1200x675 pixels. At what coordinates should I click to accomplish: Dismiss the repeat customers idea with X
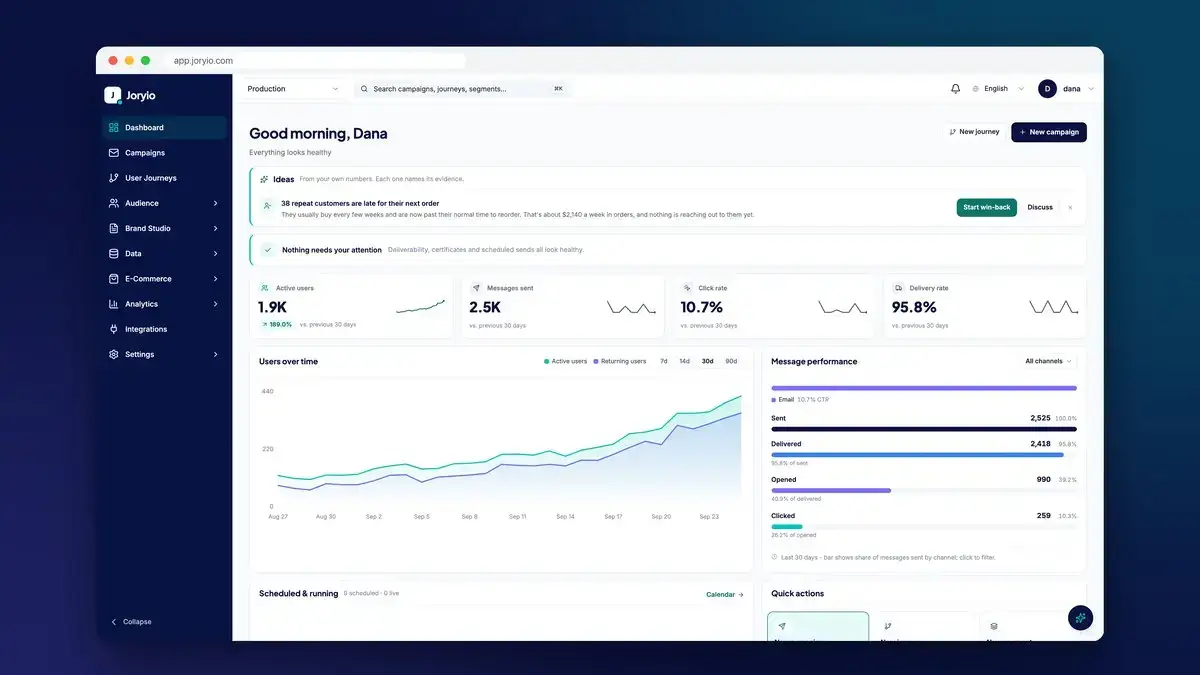[1070, 207]
